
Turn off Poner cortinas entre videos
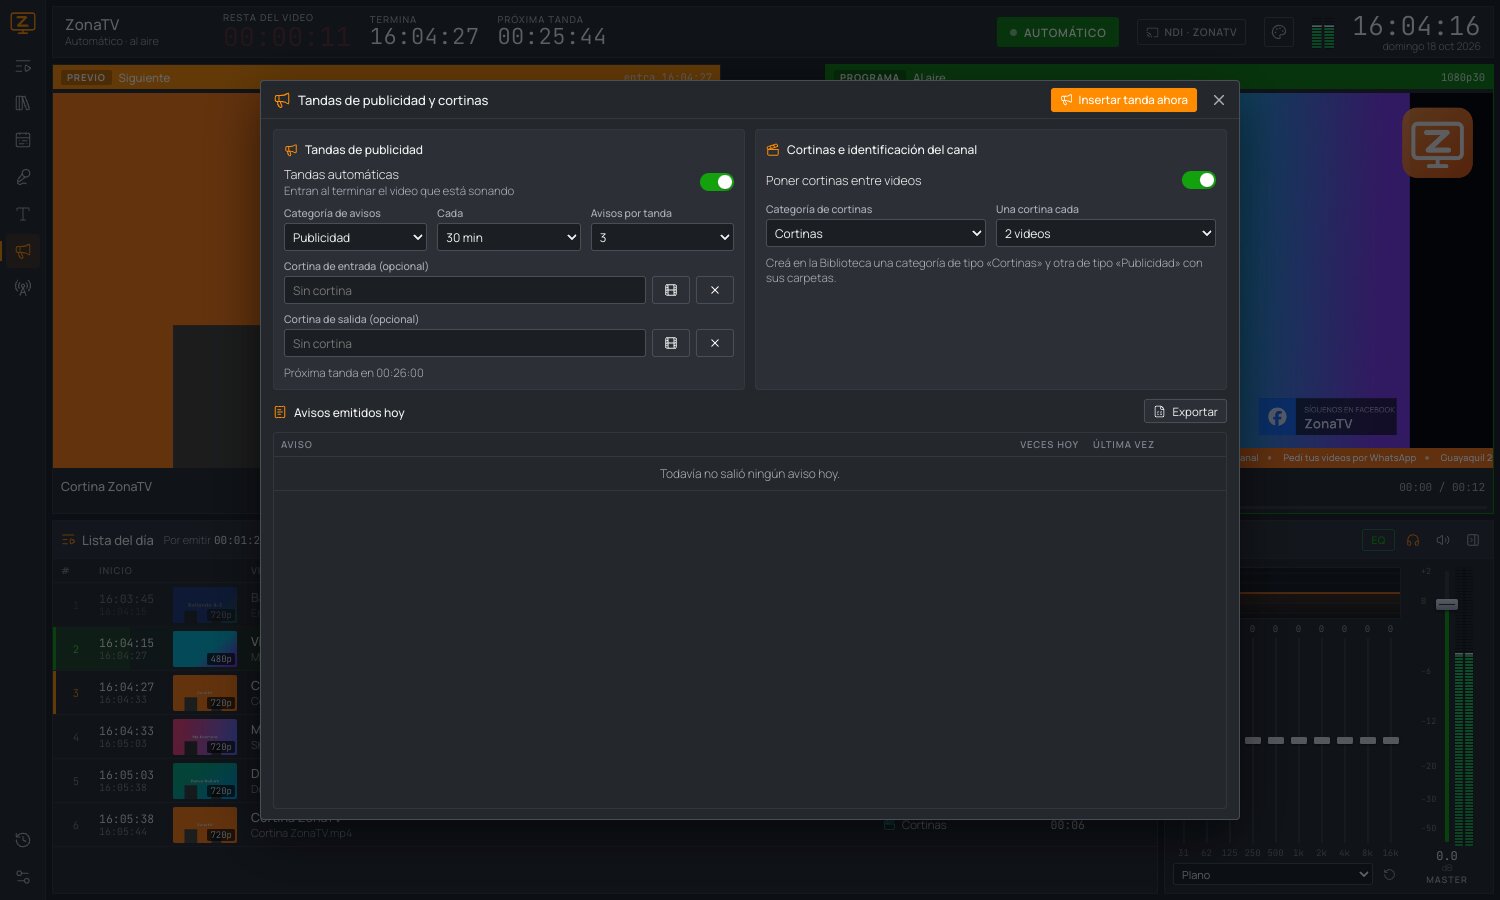tap(1199, 180)
